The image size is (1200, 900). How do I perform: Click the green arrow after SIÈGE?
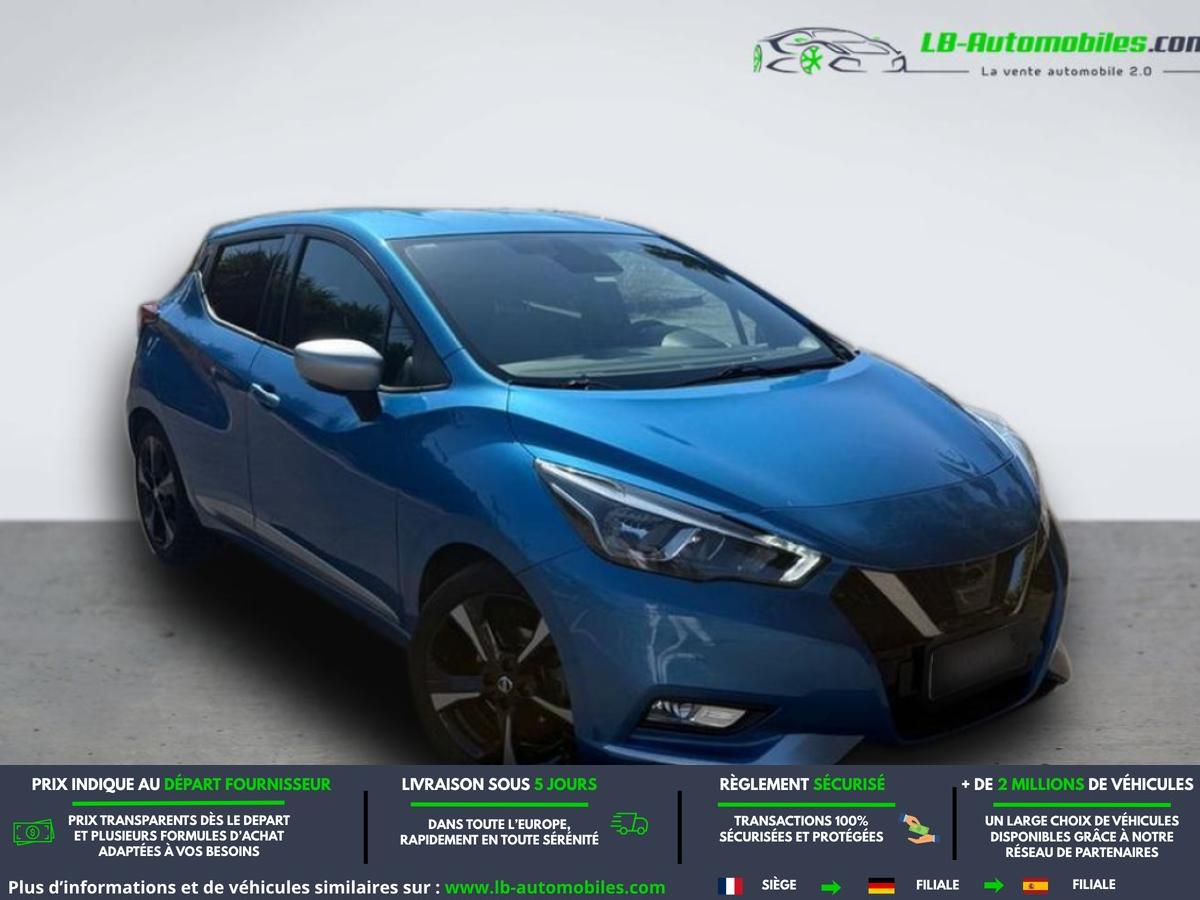click(831, 887)
